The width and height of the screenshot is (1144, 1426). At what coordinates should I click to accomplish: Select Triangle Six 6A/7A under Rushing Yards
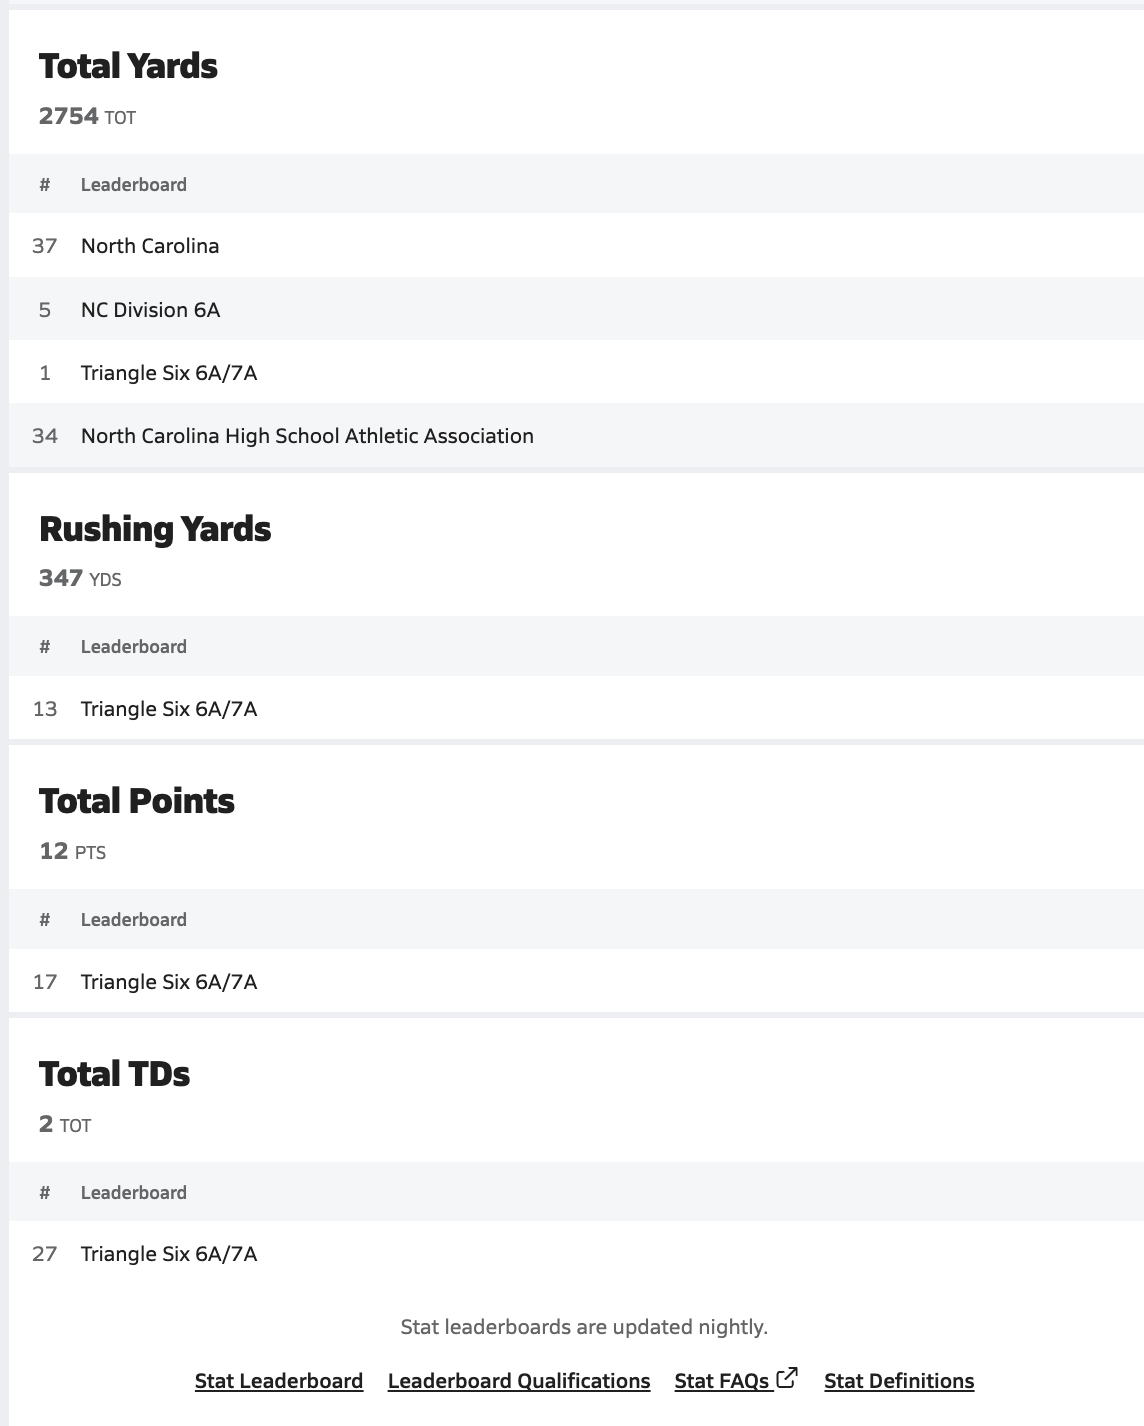(169, 709)
